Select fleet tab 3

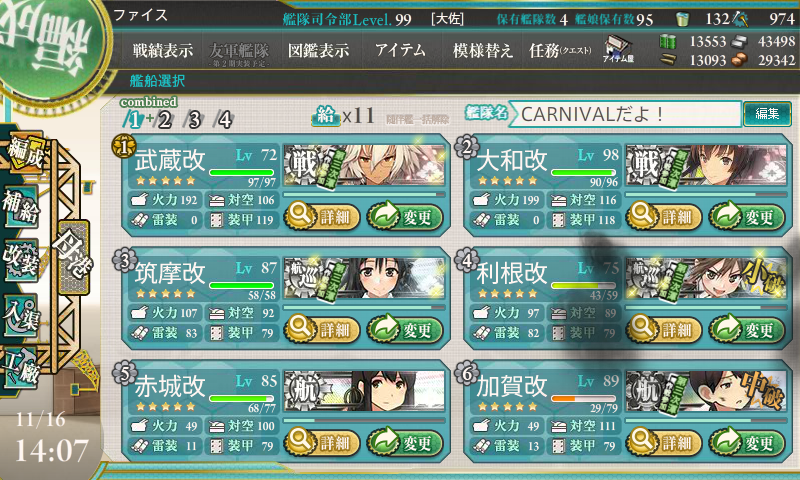194,120
